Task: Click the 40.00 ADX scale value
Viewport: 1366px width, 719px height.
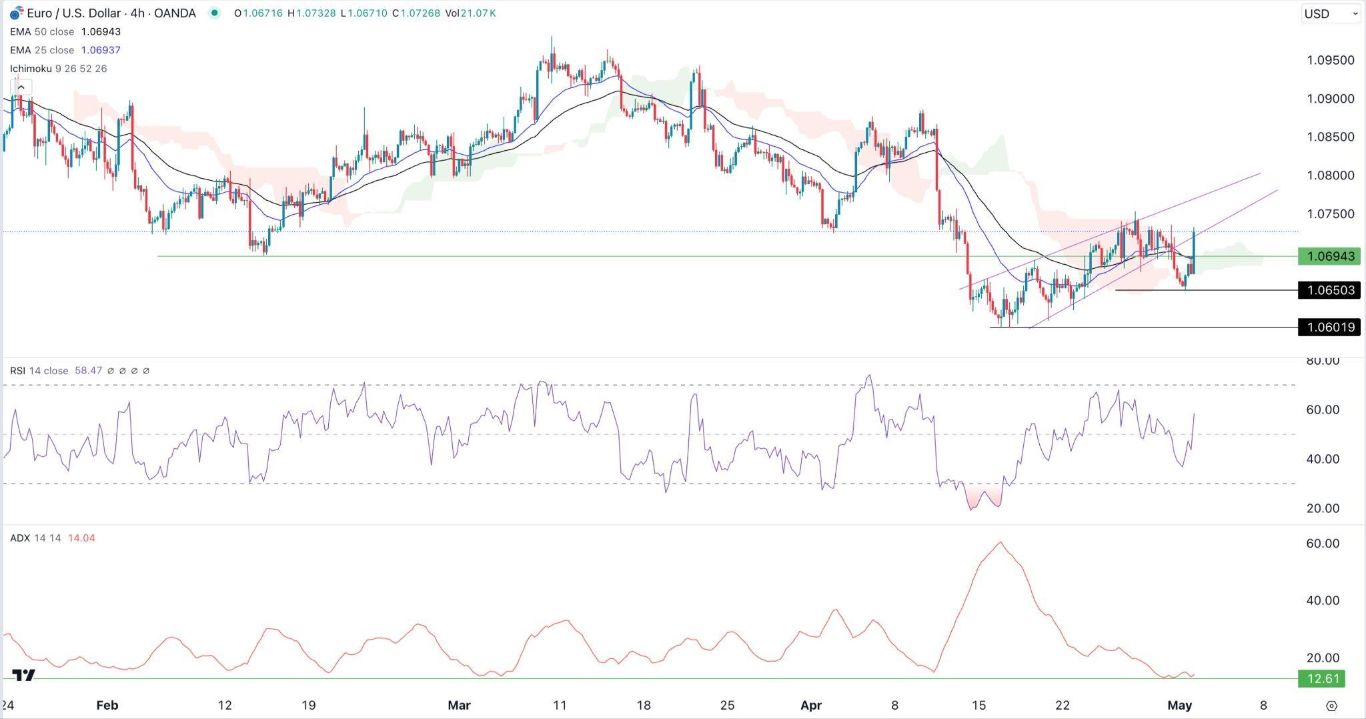Action: coord(1324,600)
